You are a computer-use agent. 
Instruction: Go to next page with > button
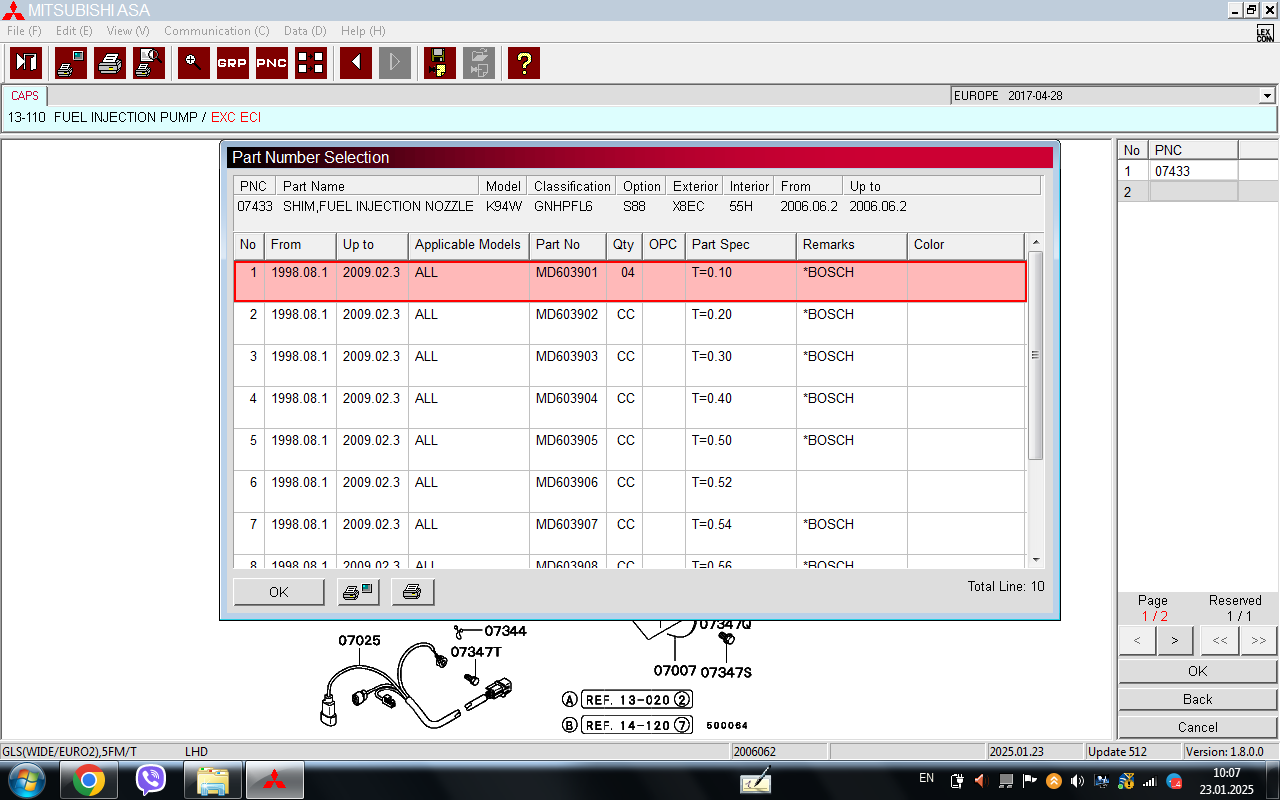click(x=1174, y=640)
